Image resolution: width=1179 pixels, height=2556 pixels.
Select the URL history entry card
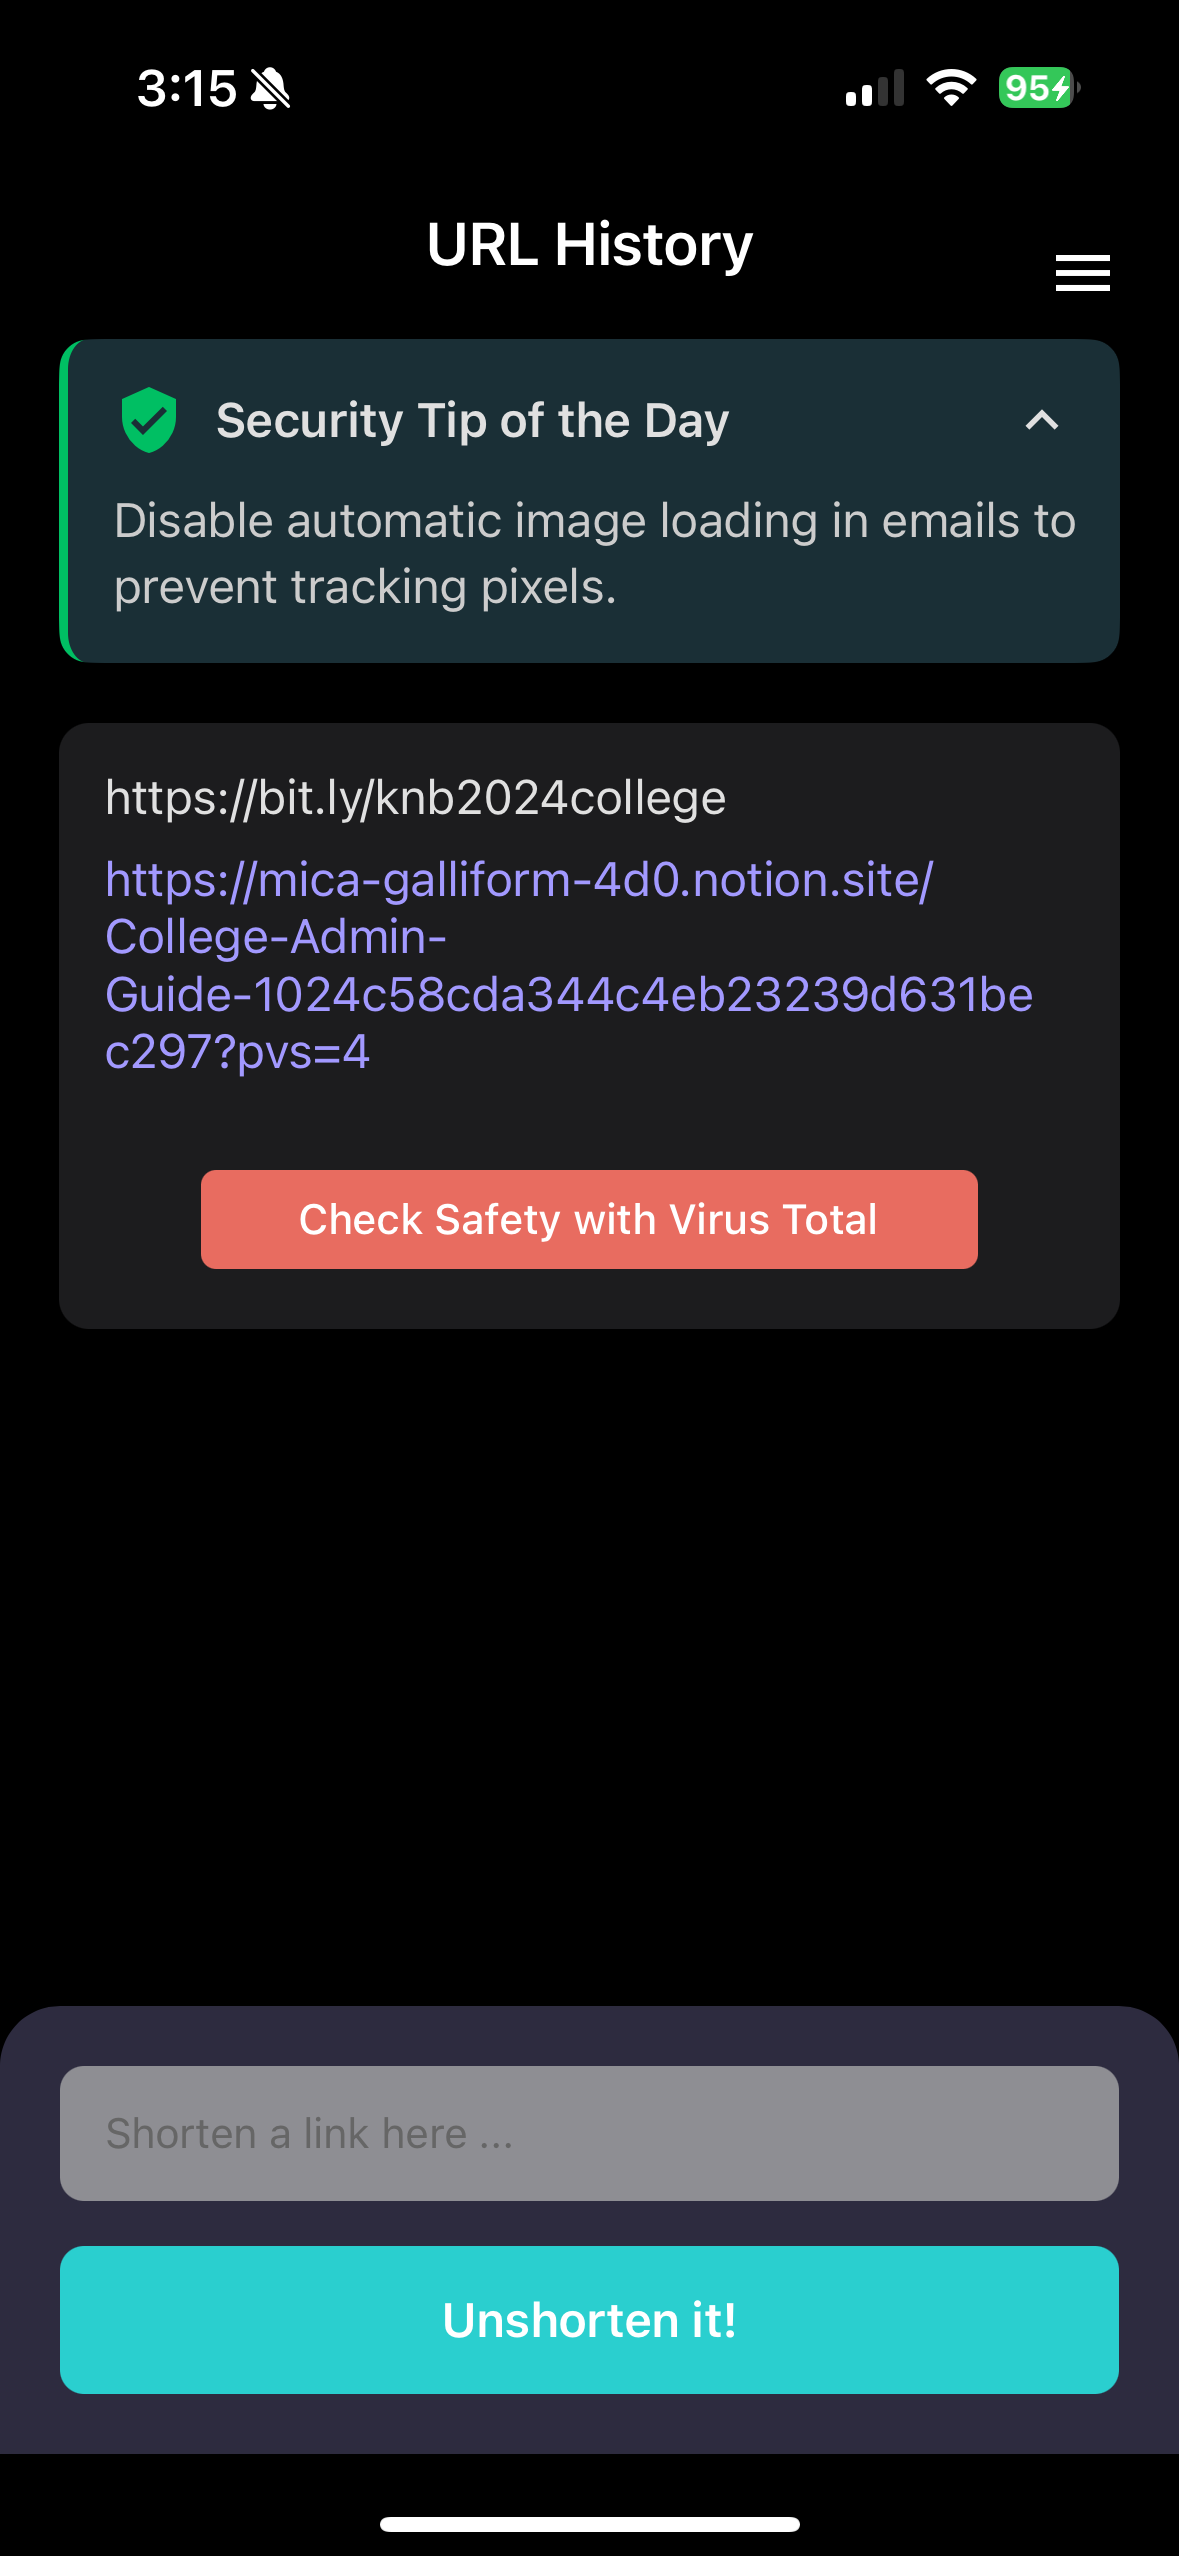click(x=589, y=1026)
